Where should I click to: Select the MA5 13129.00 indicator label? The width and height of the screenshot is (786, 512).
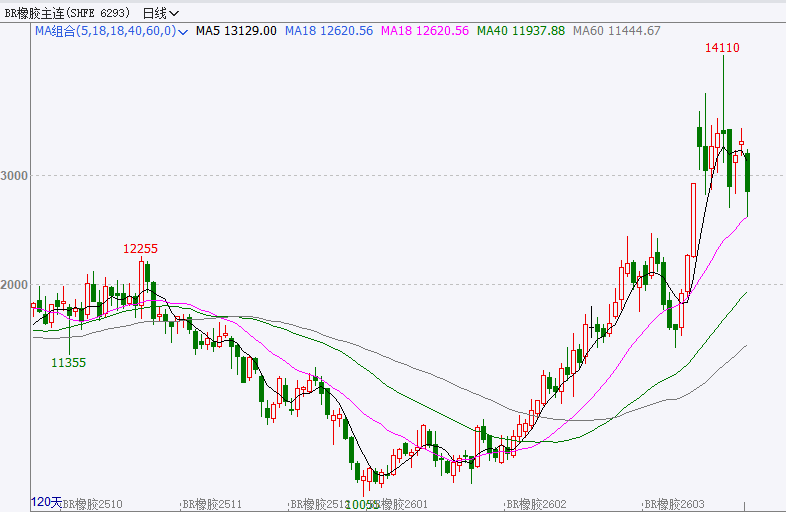pos(236,31)
